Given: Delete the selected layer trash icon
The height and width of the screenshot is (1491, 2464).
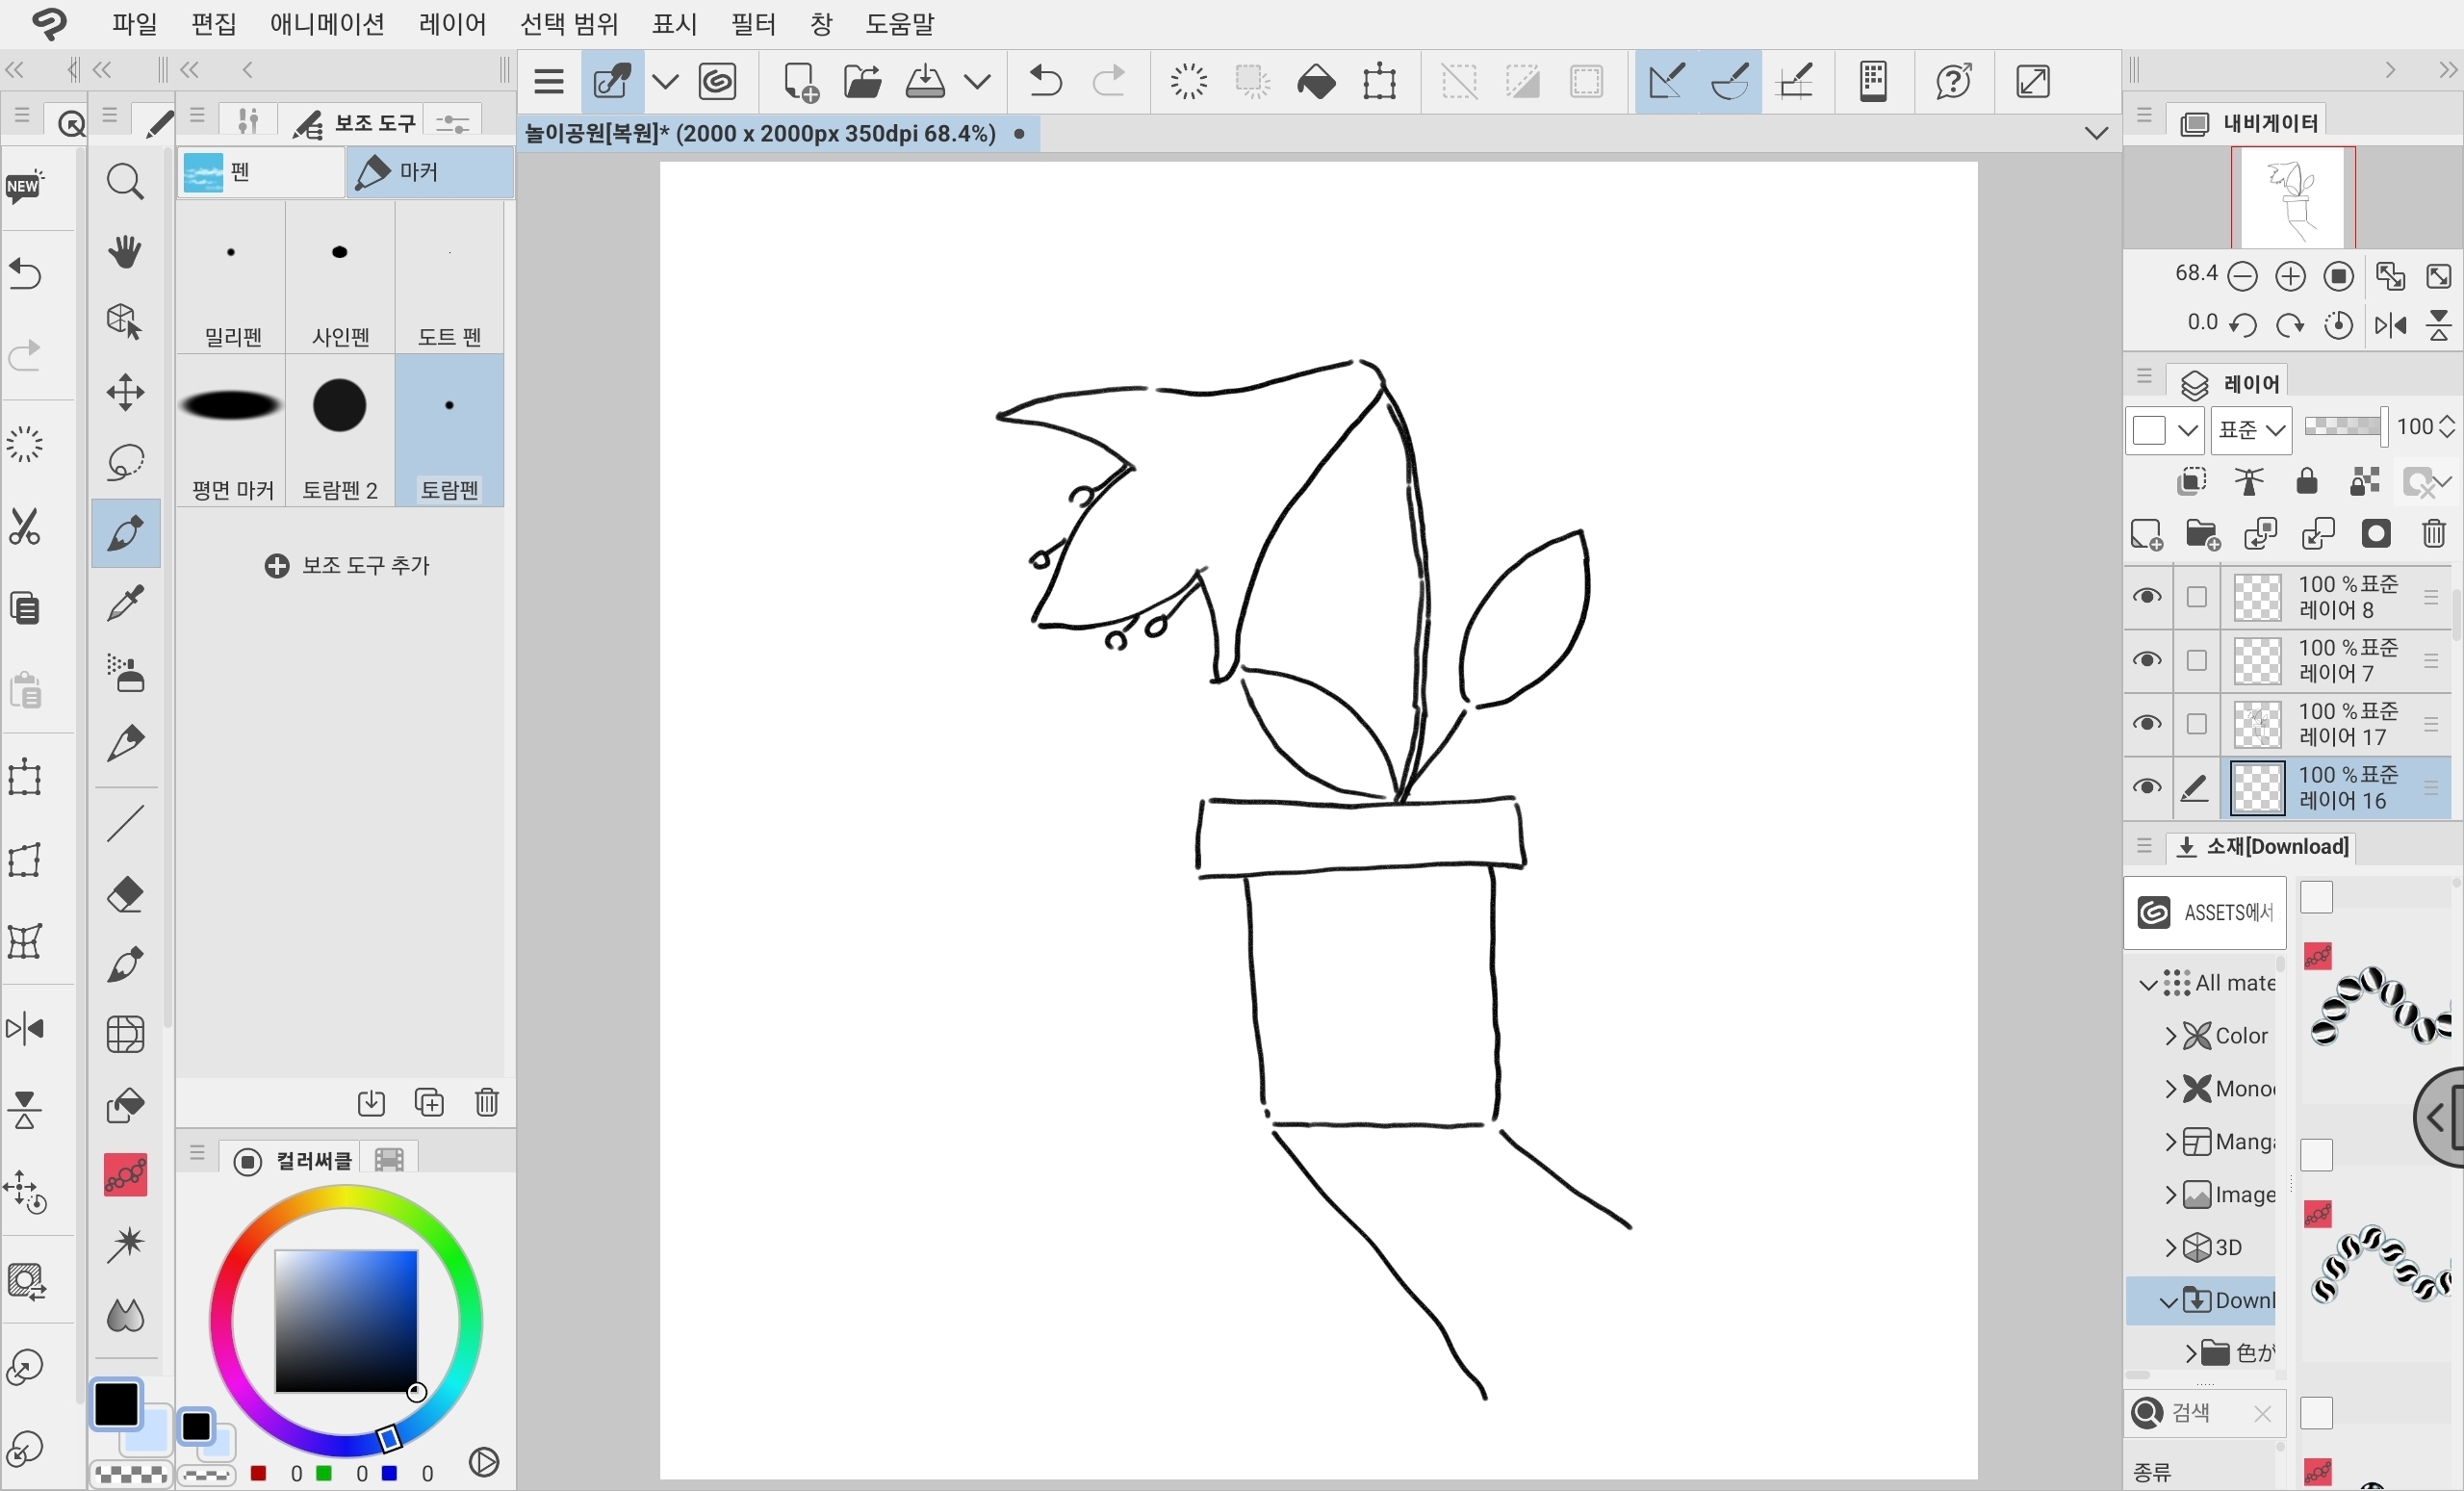Looking at the screenshot, I should point(2434,535).
